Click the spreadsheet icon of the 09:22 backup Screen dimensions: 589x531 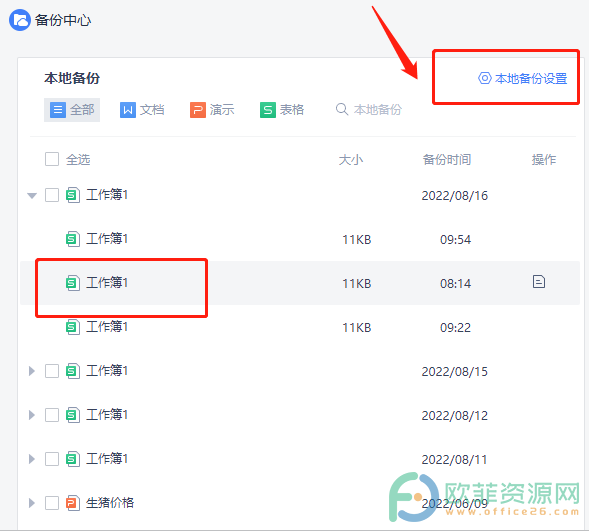click(73, 327)
